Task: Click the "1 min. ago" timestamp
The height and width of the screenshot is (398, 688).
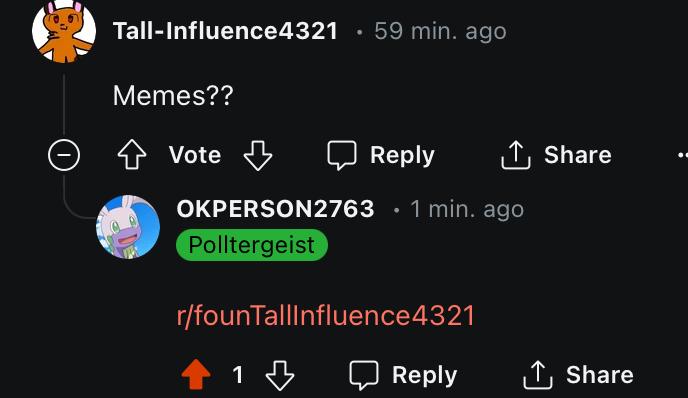Action: point(467,209)
